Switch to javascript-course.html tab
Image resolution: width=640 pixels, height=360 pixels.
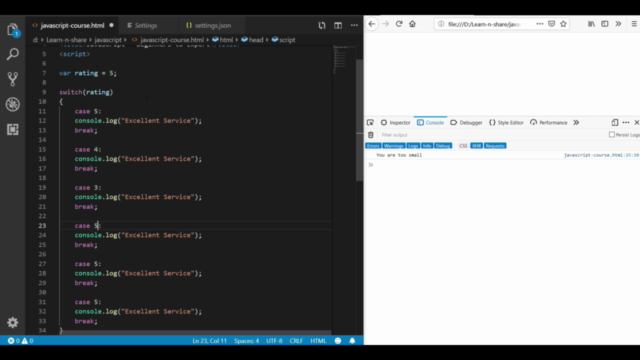73,25
